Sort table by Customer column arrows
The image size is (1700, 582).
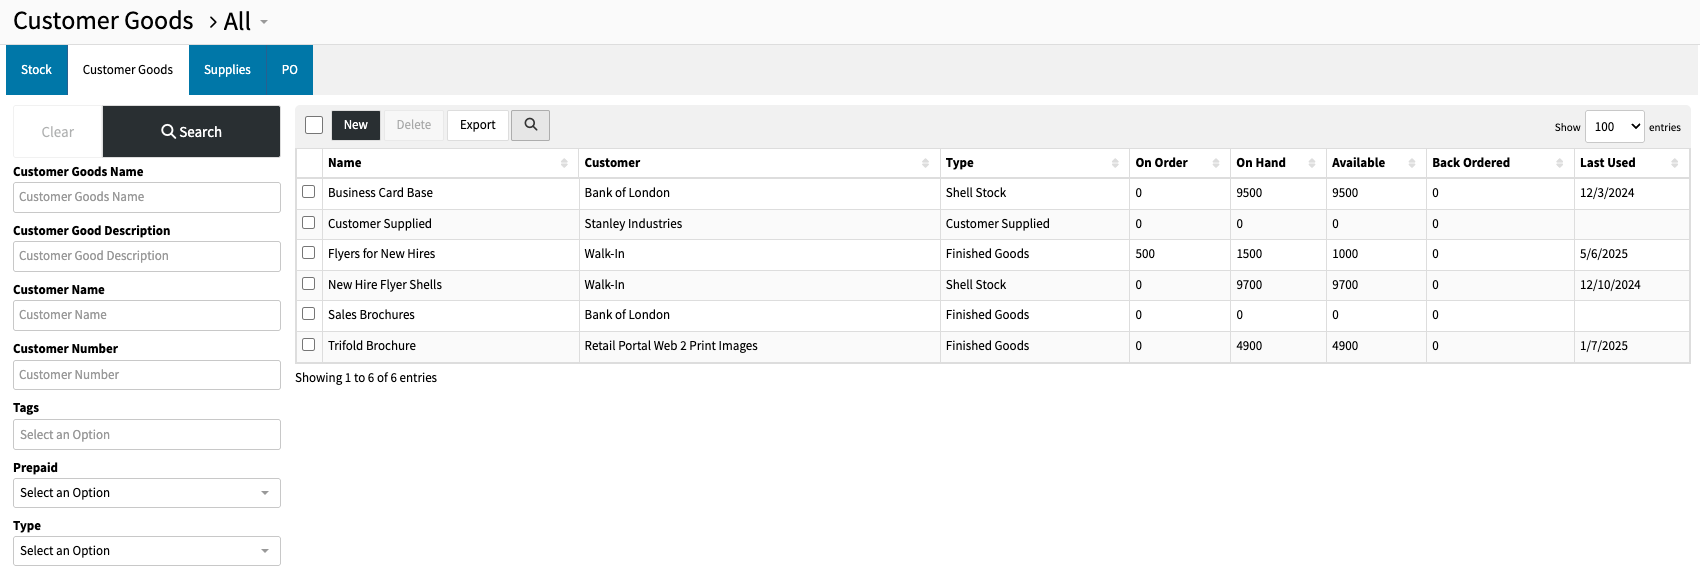point(925,163)
